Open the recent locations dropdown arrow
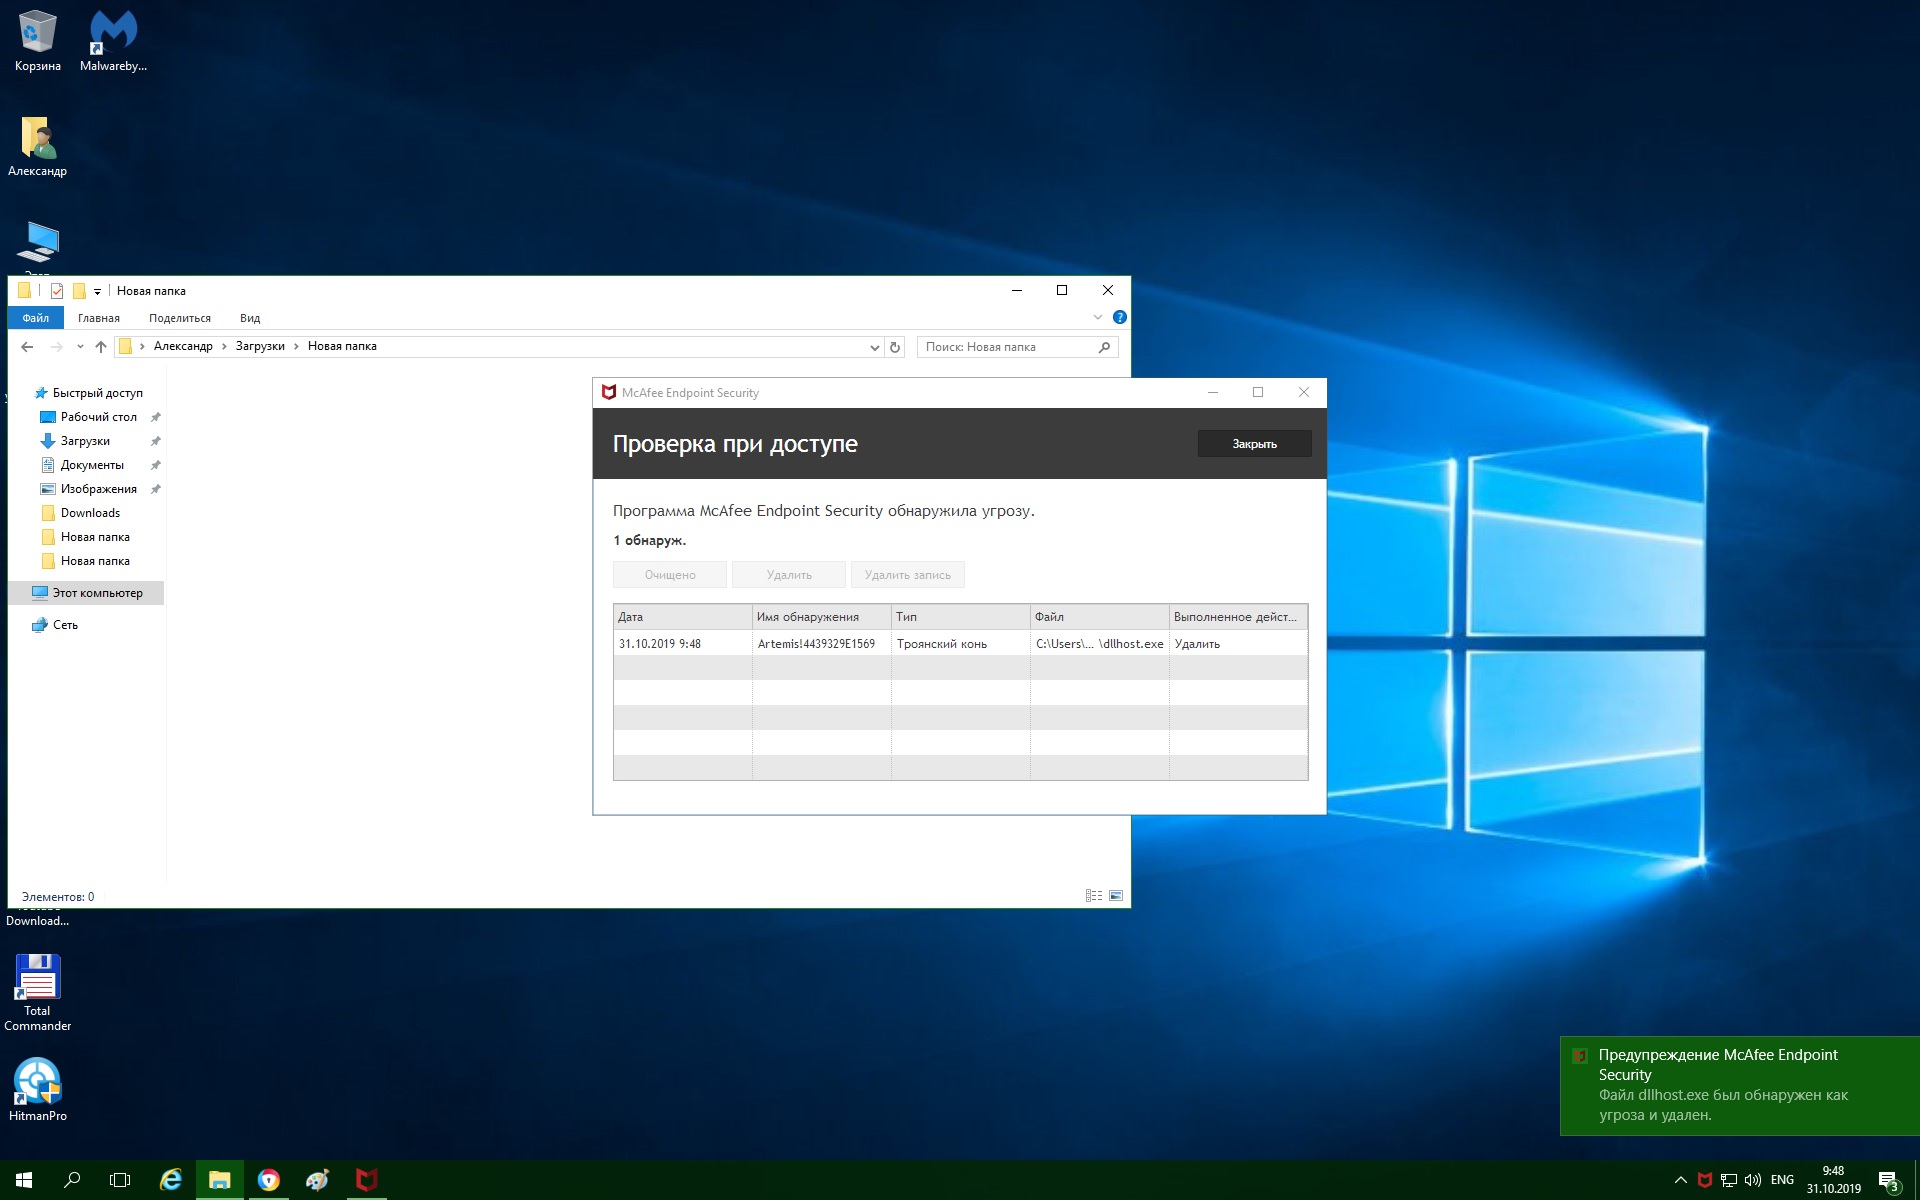 coord(80,347)
